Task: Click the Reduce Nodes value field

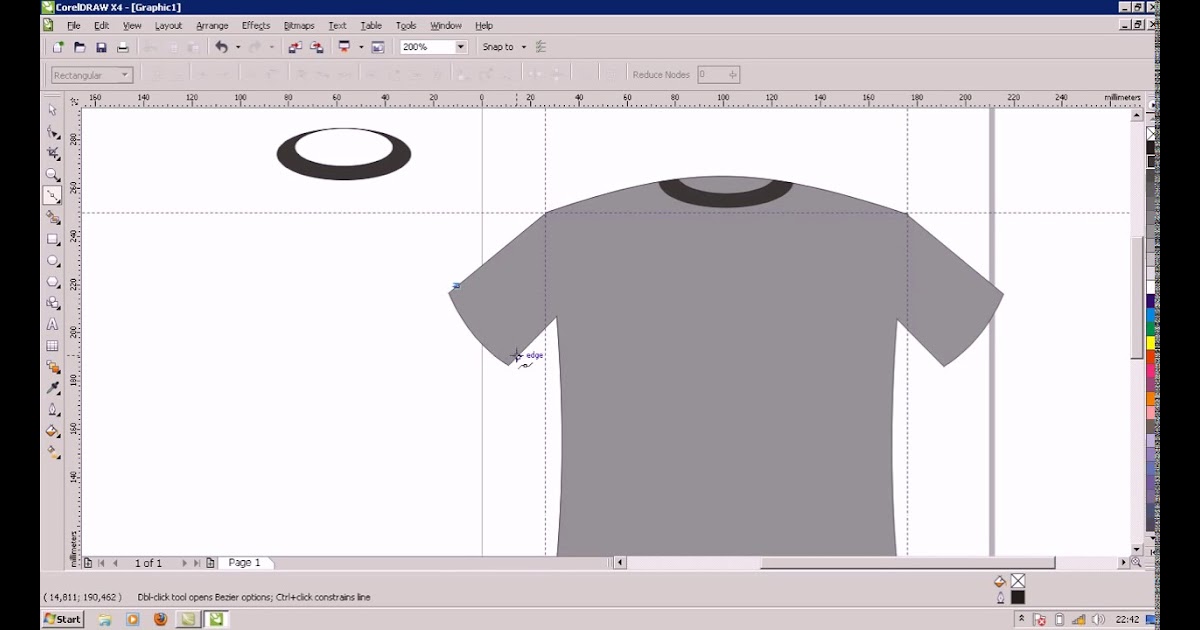Action: pyautogui.click(x=718, y=75)
